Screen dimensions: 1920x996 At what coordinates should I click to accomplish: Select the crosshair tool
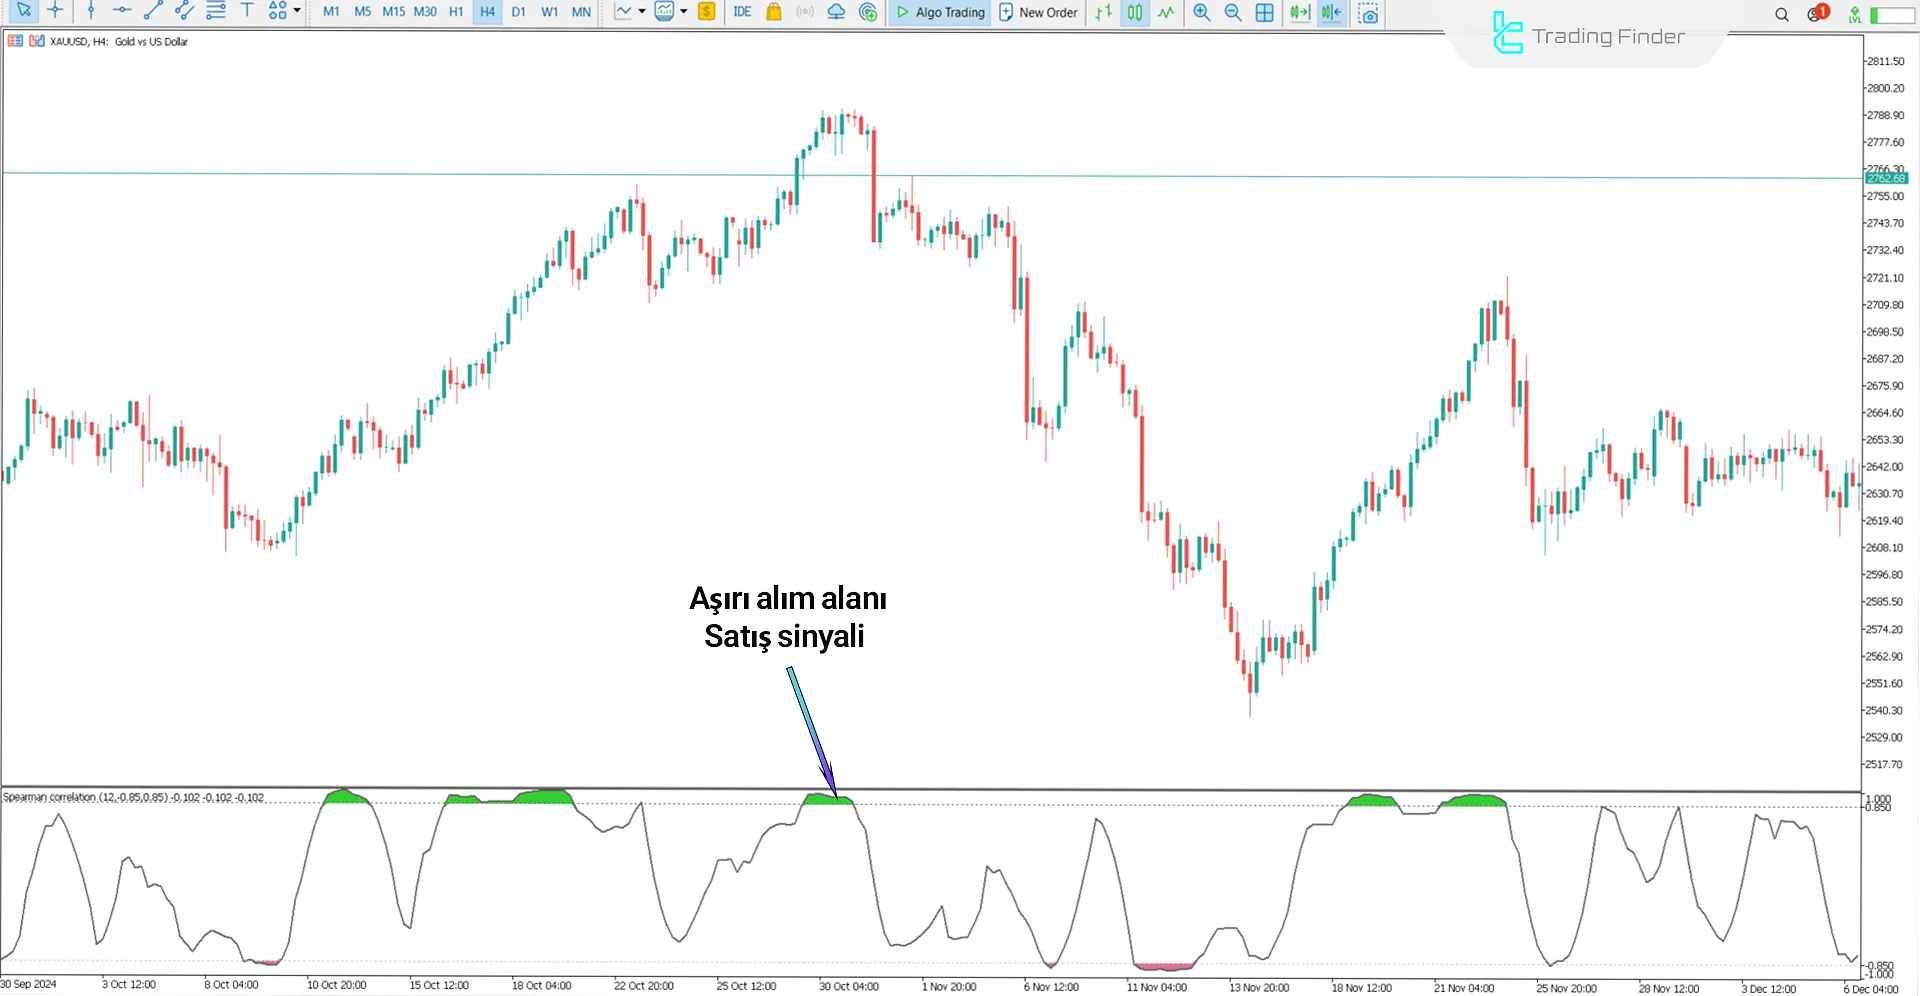(55, 11)
